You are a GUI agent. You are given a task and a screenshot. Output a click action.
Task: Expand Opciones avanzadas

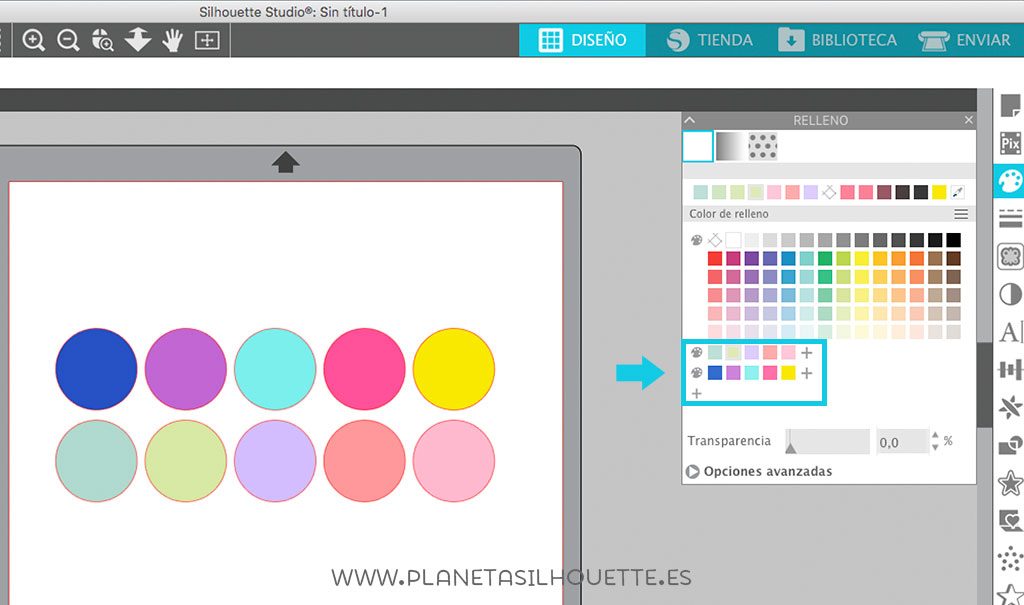(760, 471)
